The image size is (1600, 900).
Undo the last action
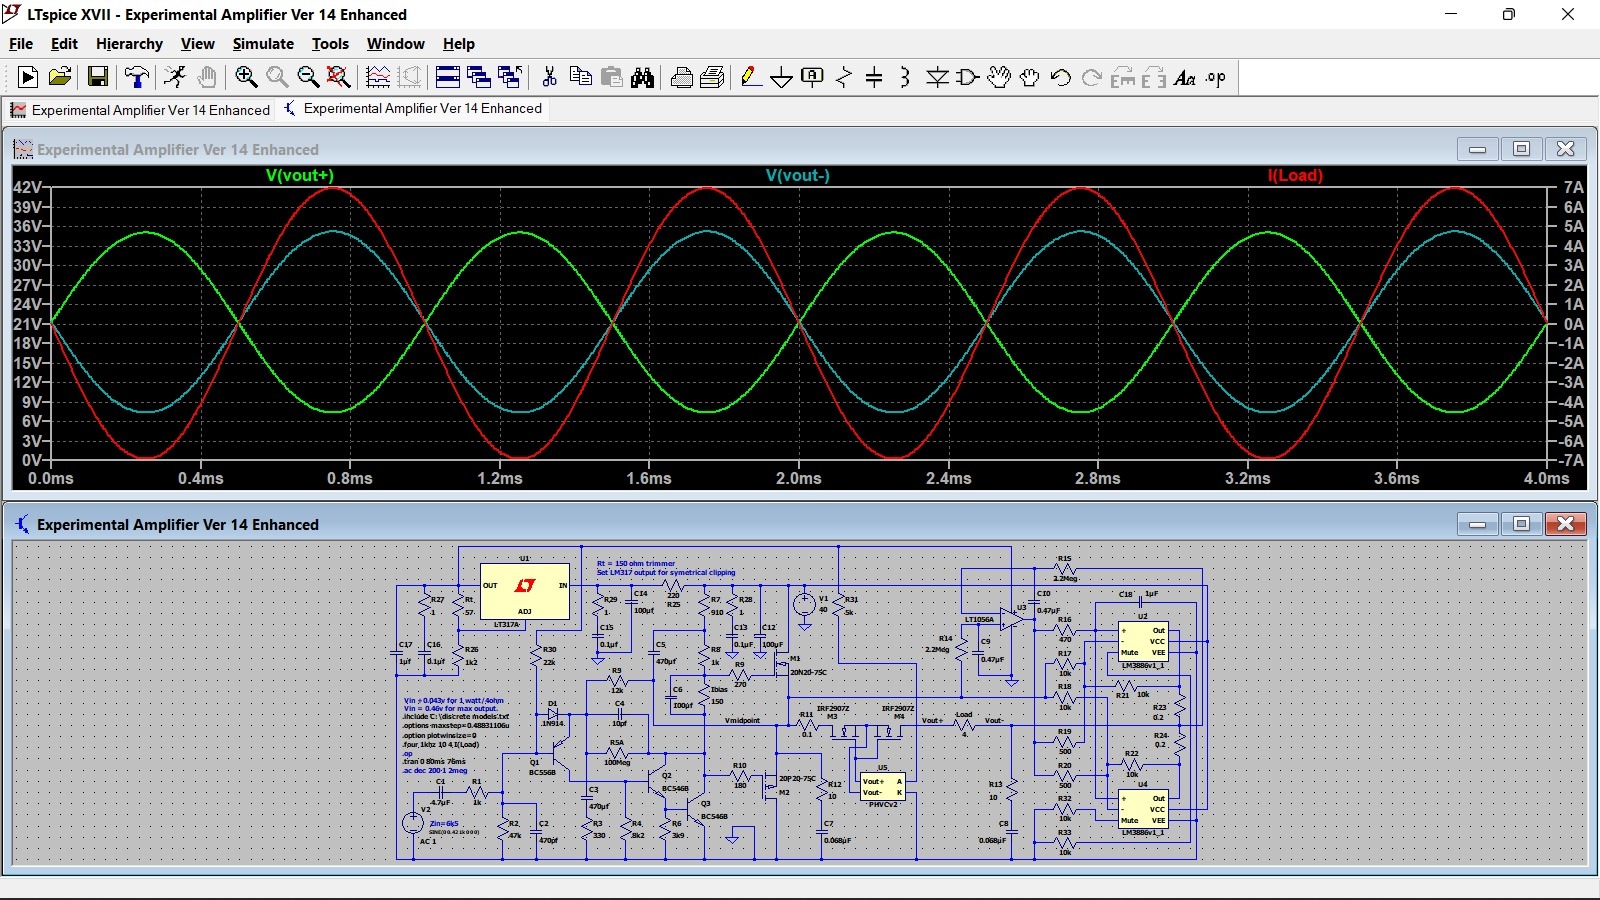[x=1061, y=77]
